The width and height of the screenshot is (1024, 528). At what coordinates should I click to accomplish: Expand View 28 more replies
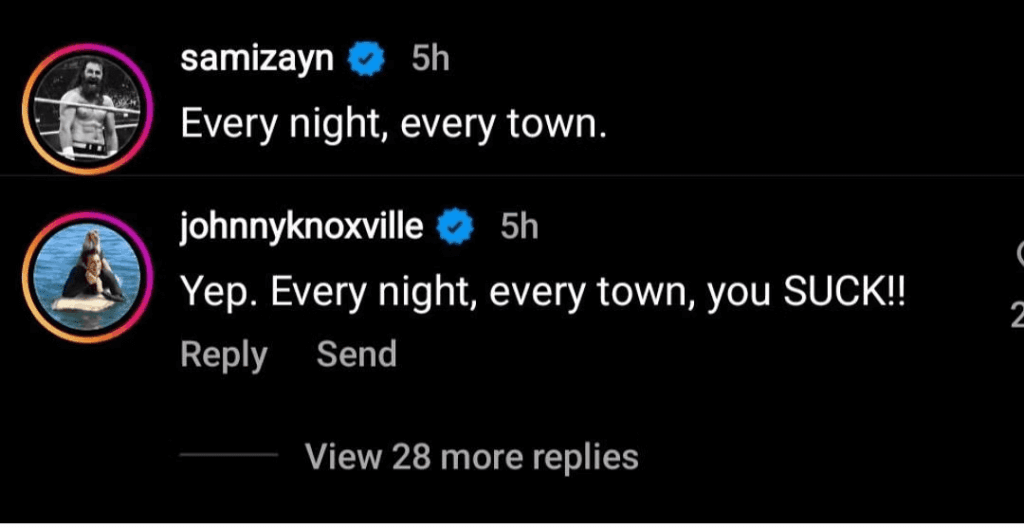[471, 457]
